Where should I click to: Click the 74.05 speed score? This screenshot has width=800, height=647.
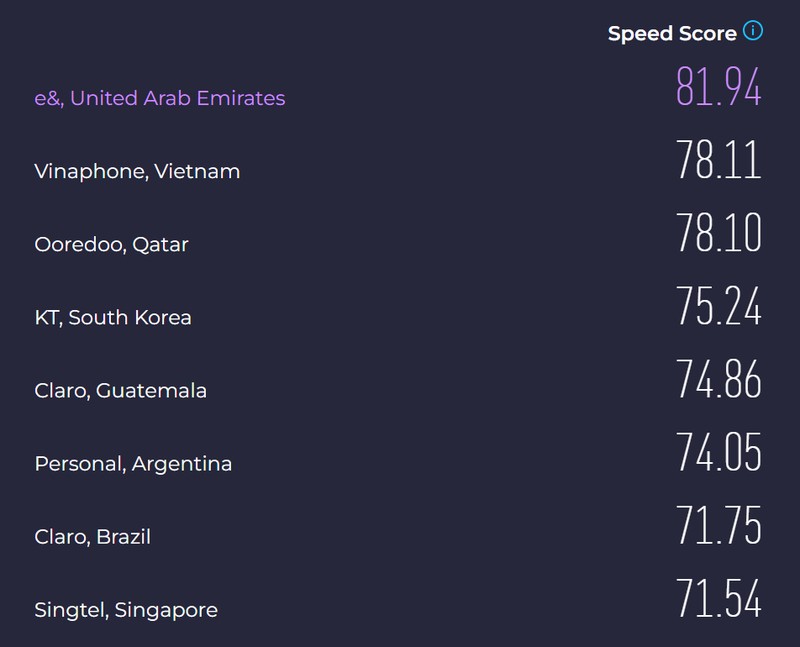tap(719, 452)
